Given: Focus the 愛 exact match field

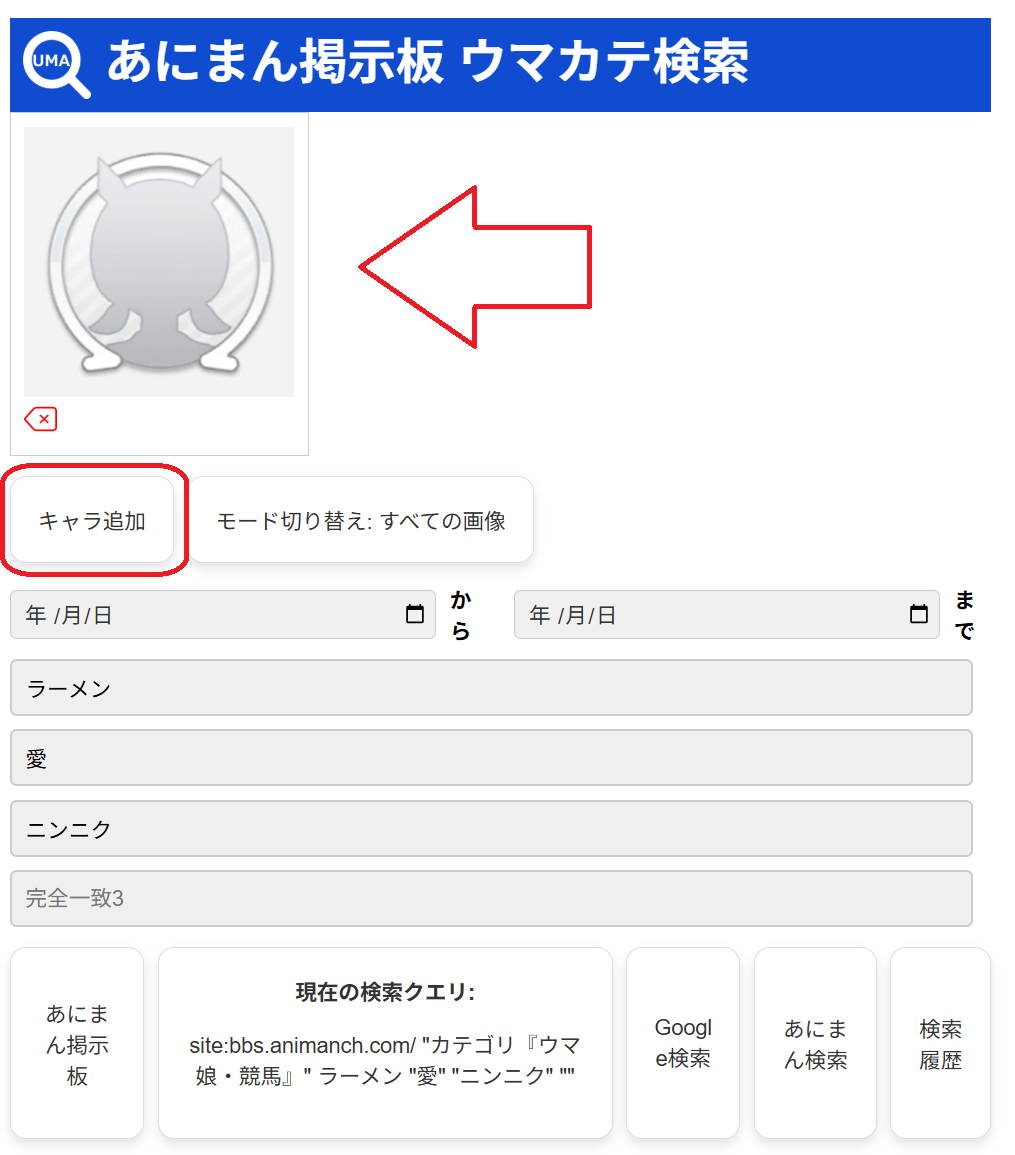Looking at the screenshot, I should click(491, 758).
